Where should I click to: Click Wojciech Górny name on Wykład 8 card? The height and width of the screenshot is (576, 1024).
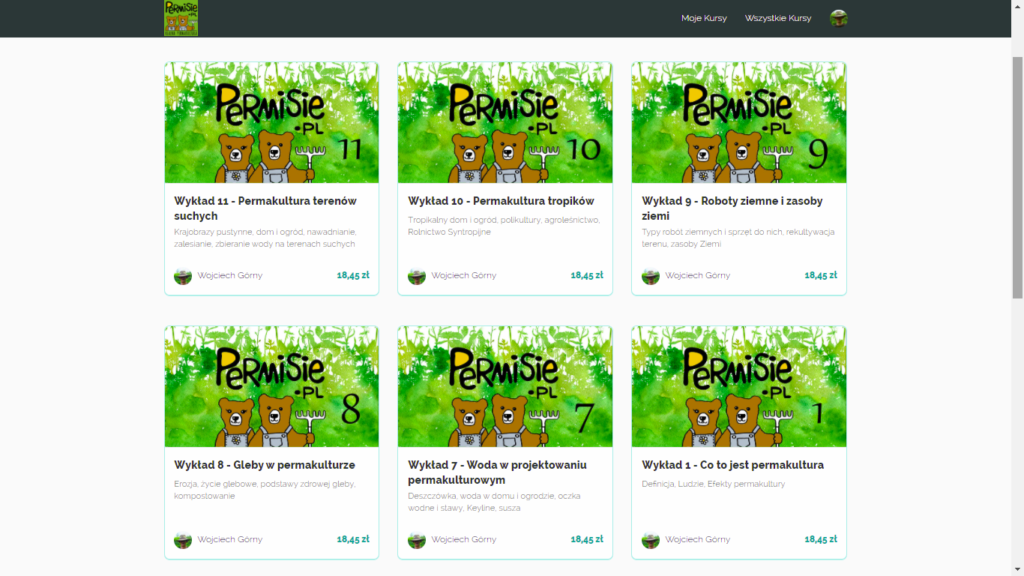pos(230,539)
